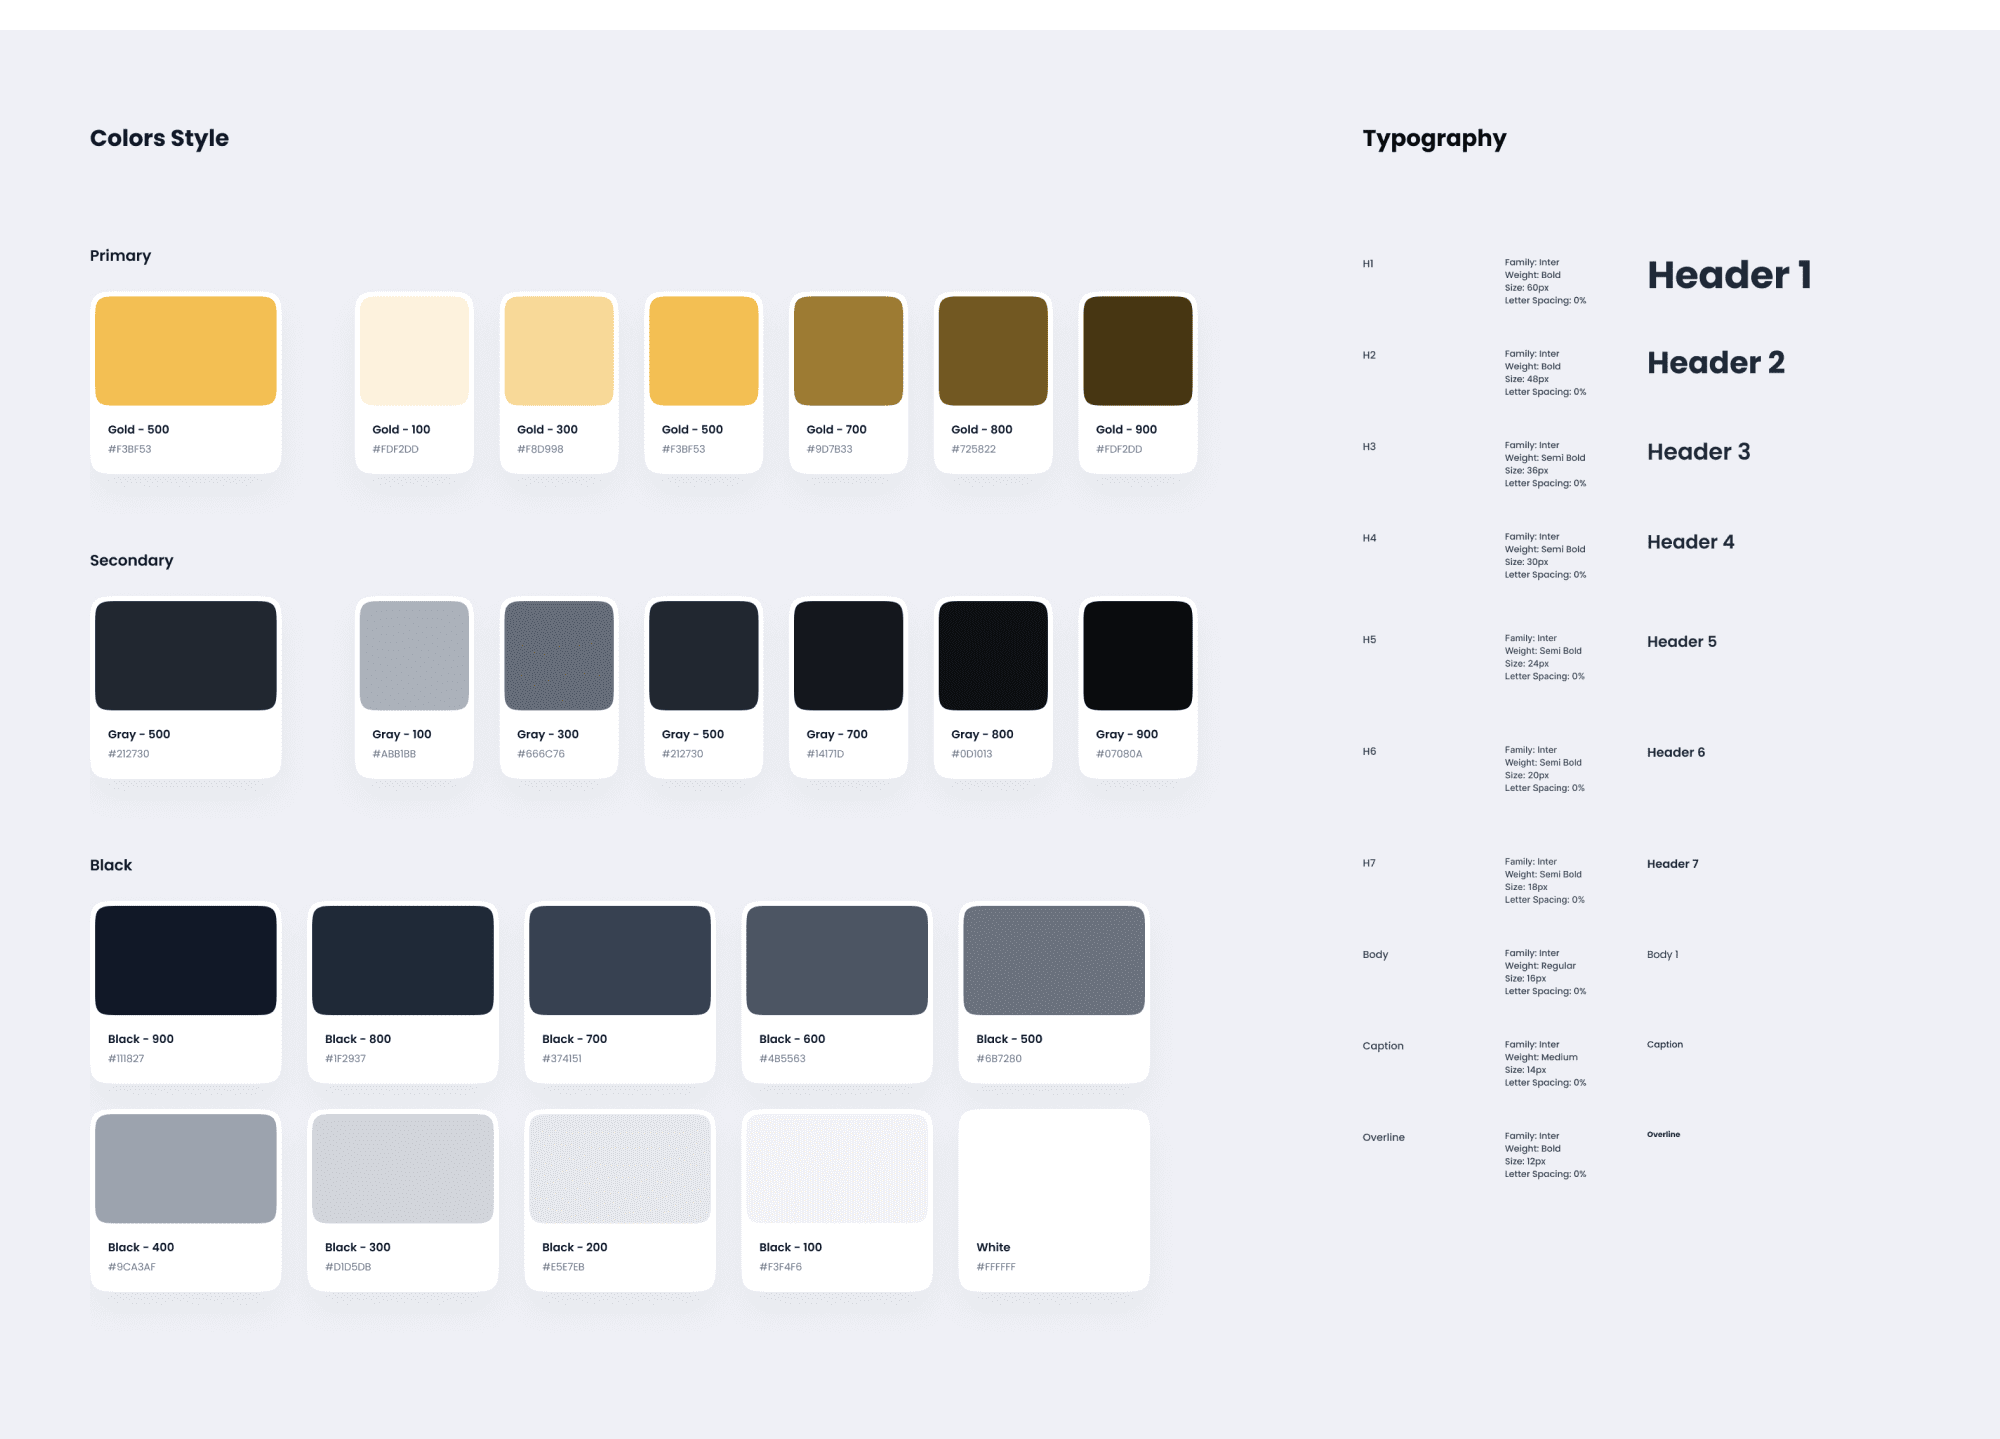Image resolution: width=2000 pixels, height=1439 pixels.
Task: Select the '#725822' hex code
Action: [973, 449]
